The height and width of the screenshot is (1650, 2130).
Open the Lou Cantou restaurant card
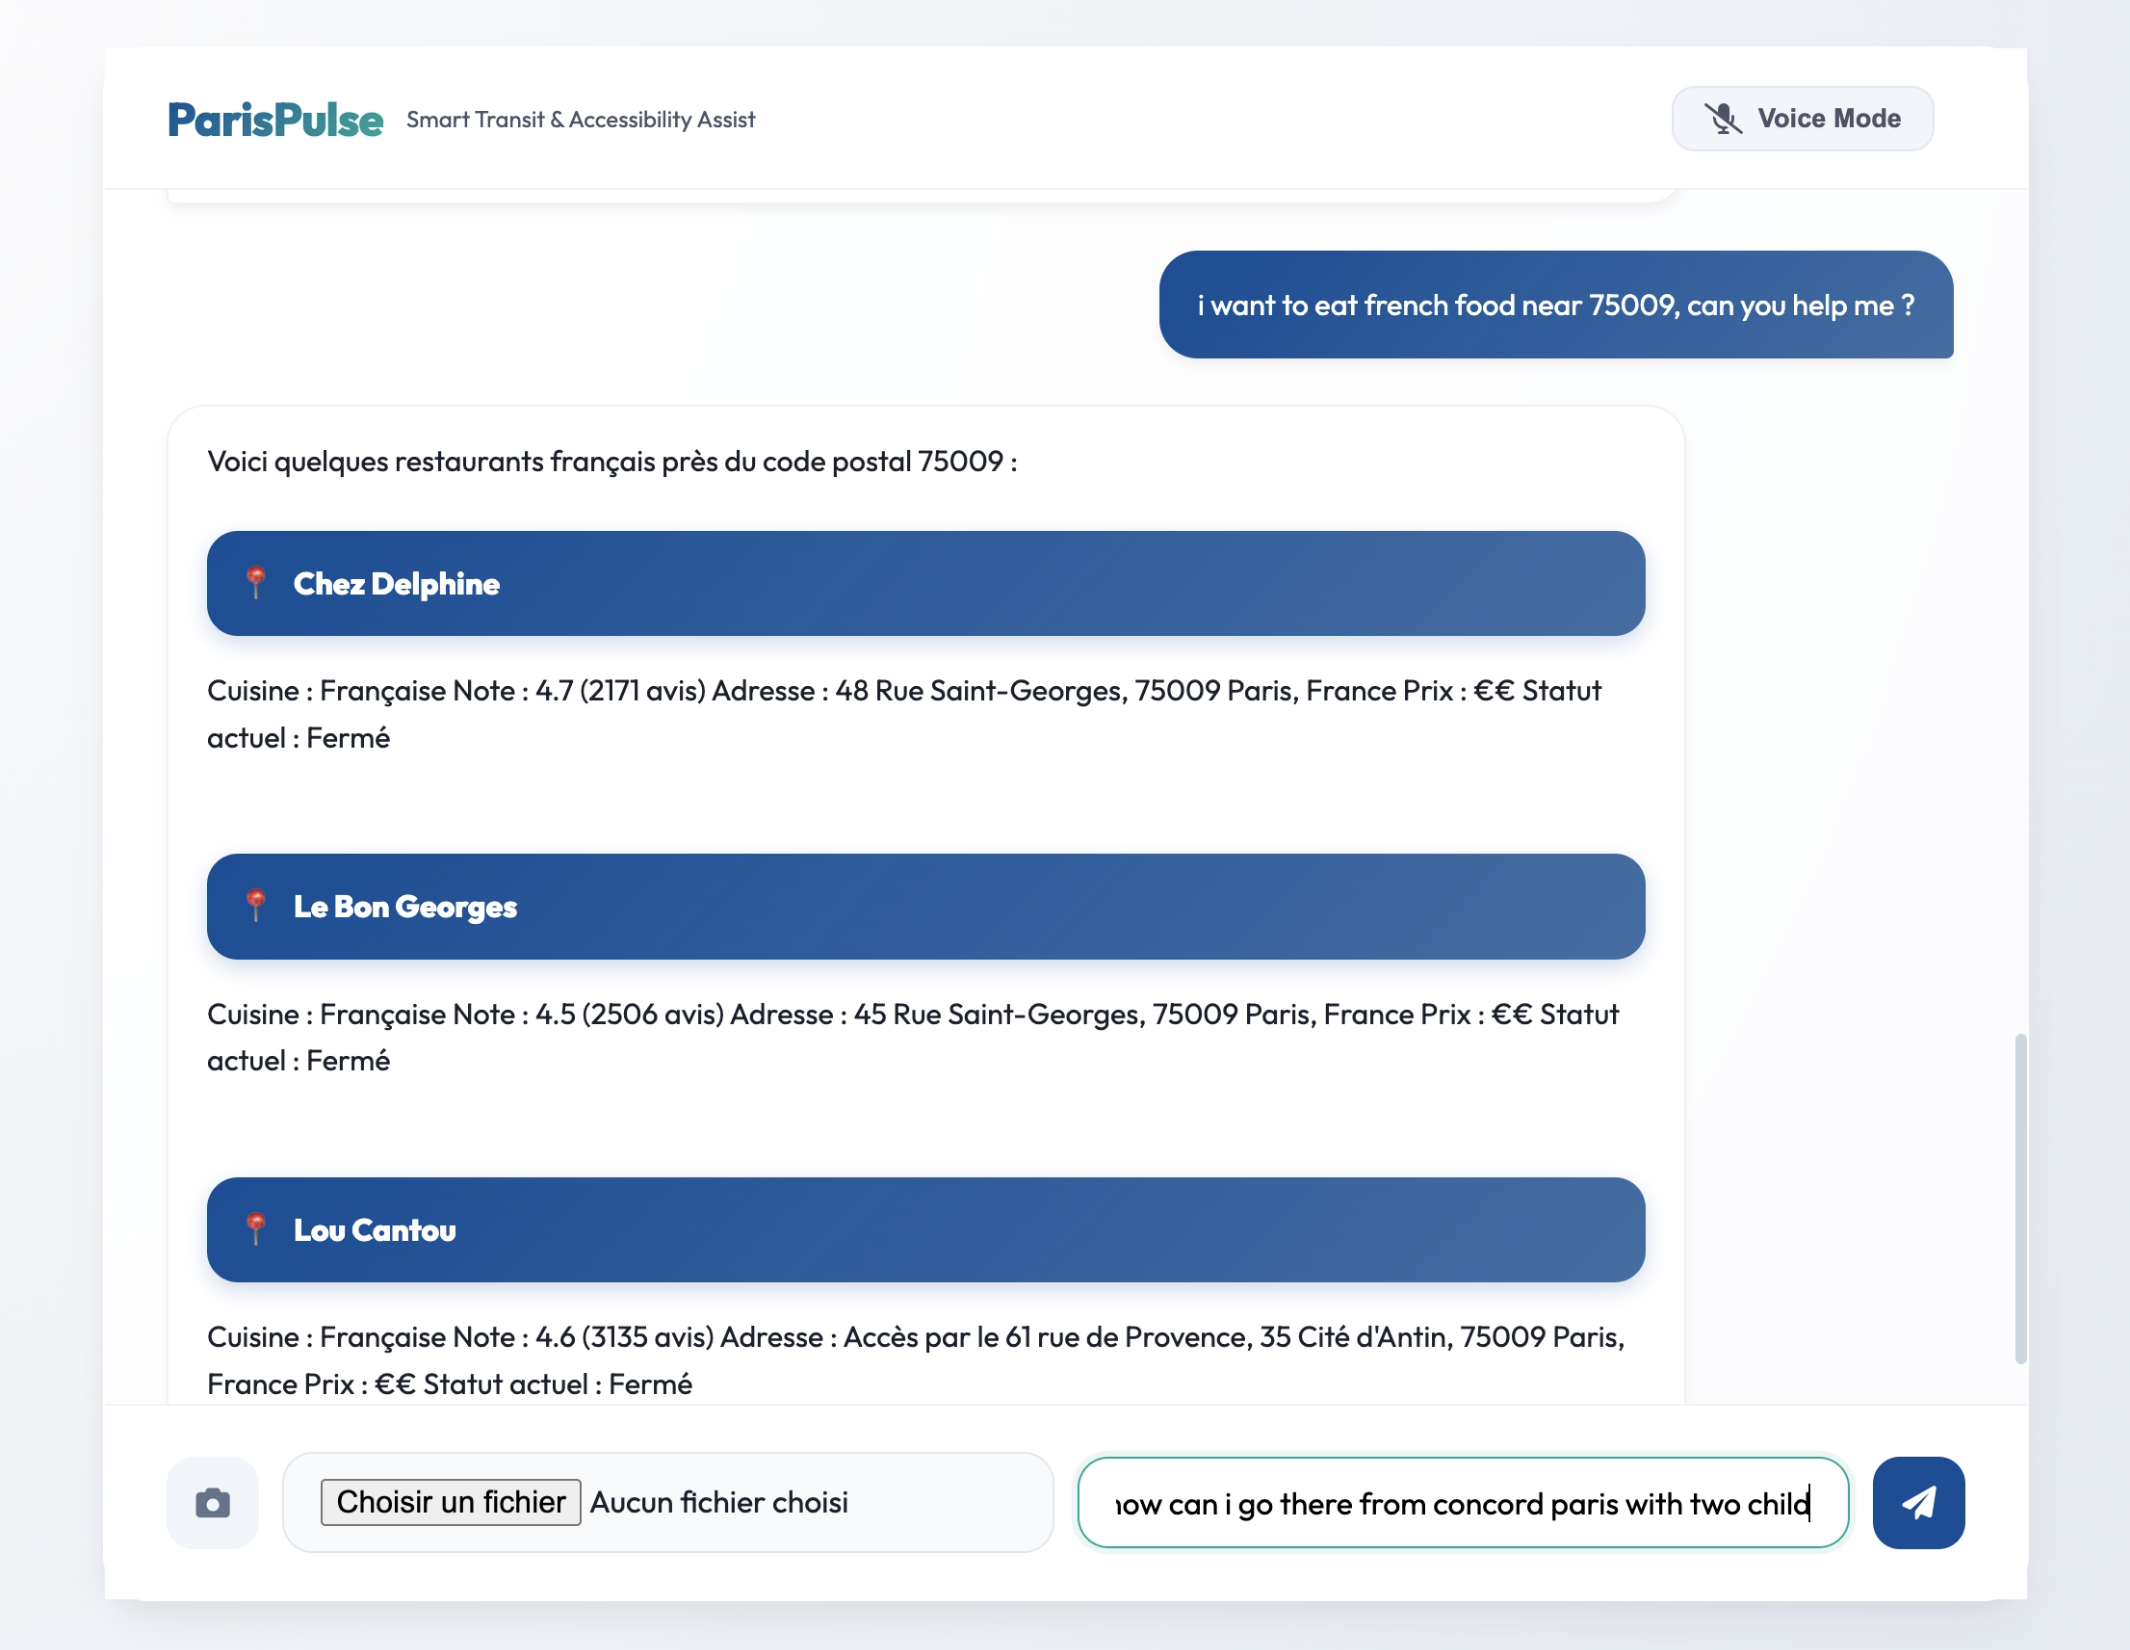pyautogui.click(x=925, y=1229)
